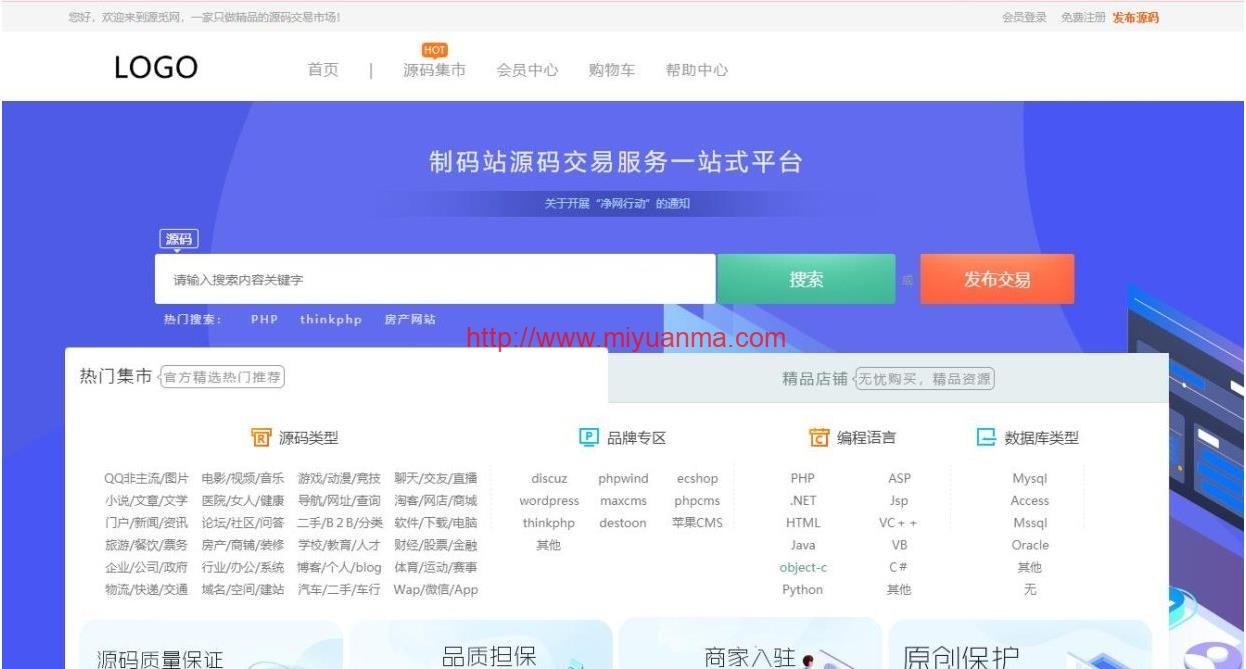This screenshot has height=669, width=1246.
Task: Click the 源码类型 orange icon
Action: tap(260, 437)
